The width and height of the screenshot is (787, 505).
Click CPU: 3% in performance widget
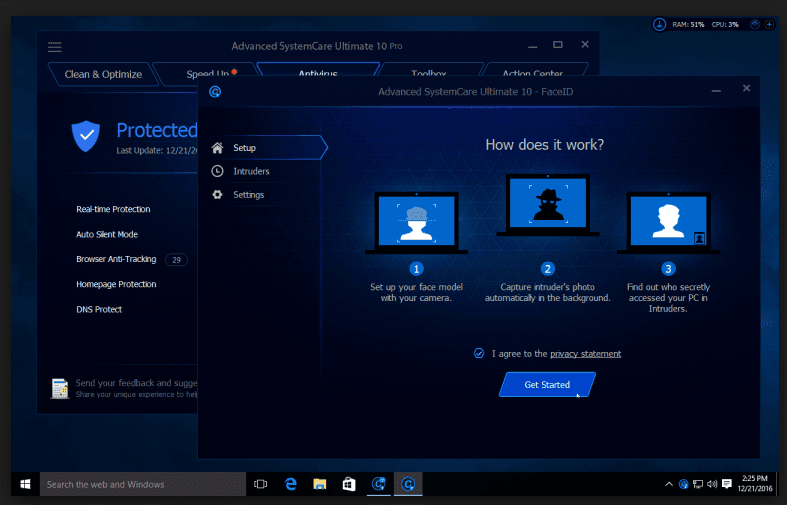click(x=725, y=24)
